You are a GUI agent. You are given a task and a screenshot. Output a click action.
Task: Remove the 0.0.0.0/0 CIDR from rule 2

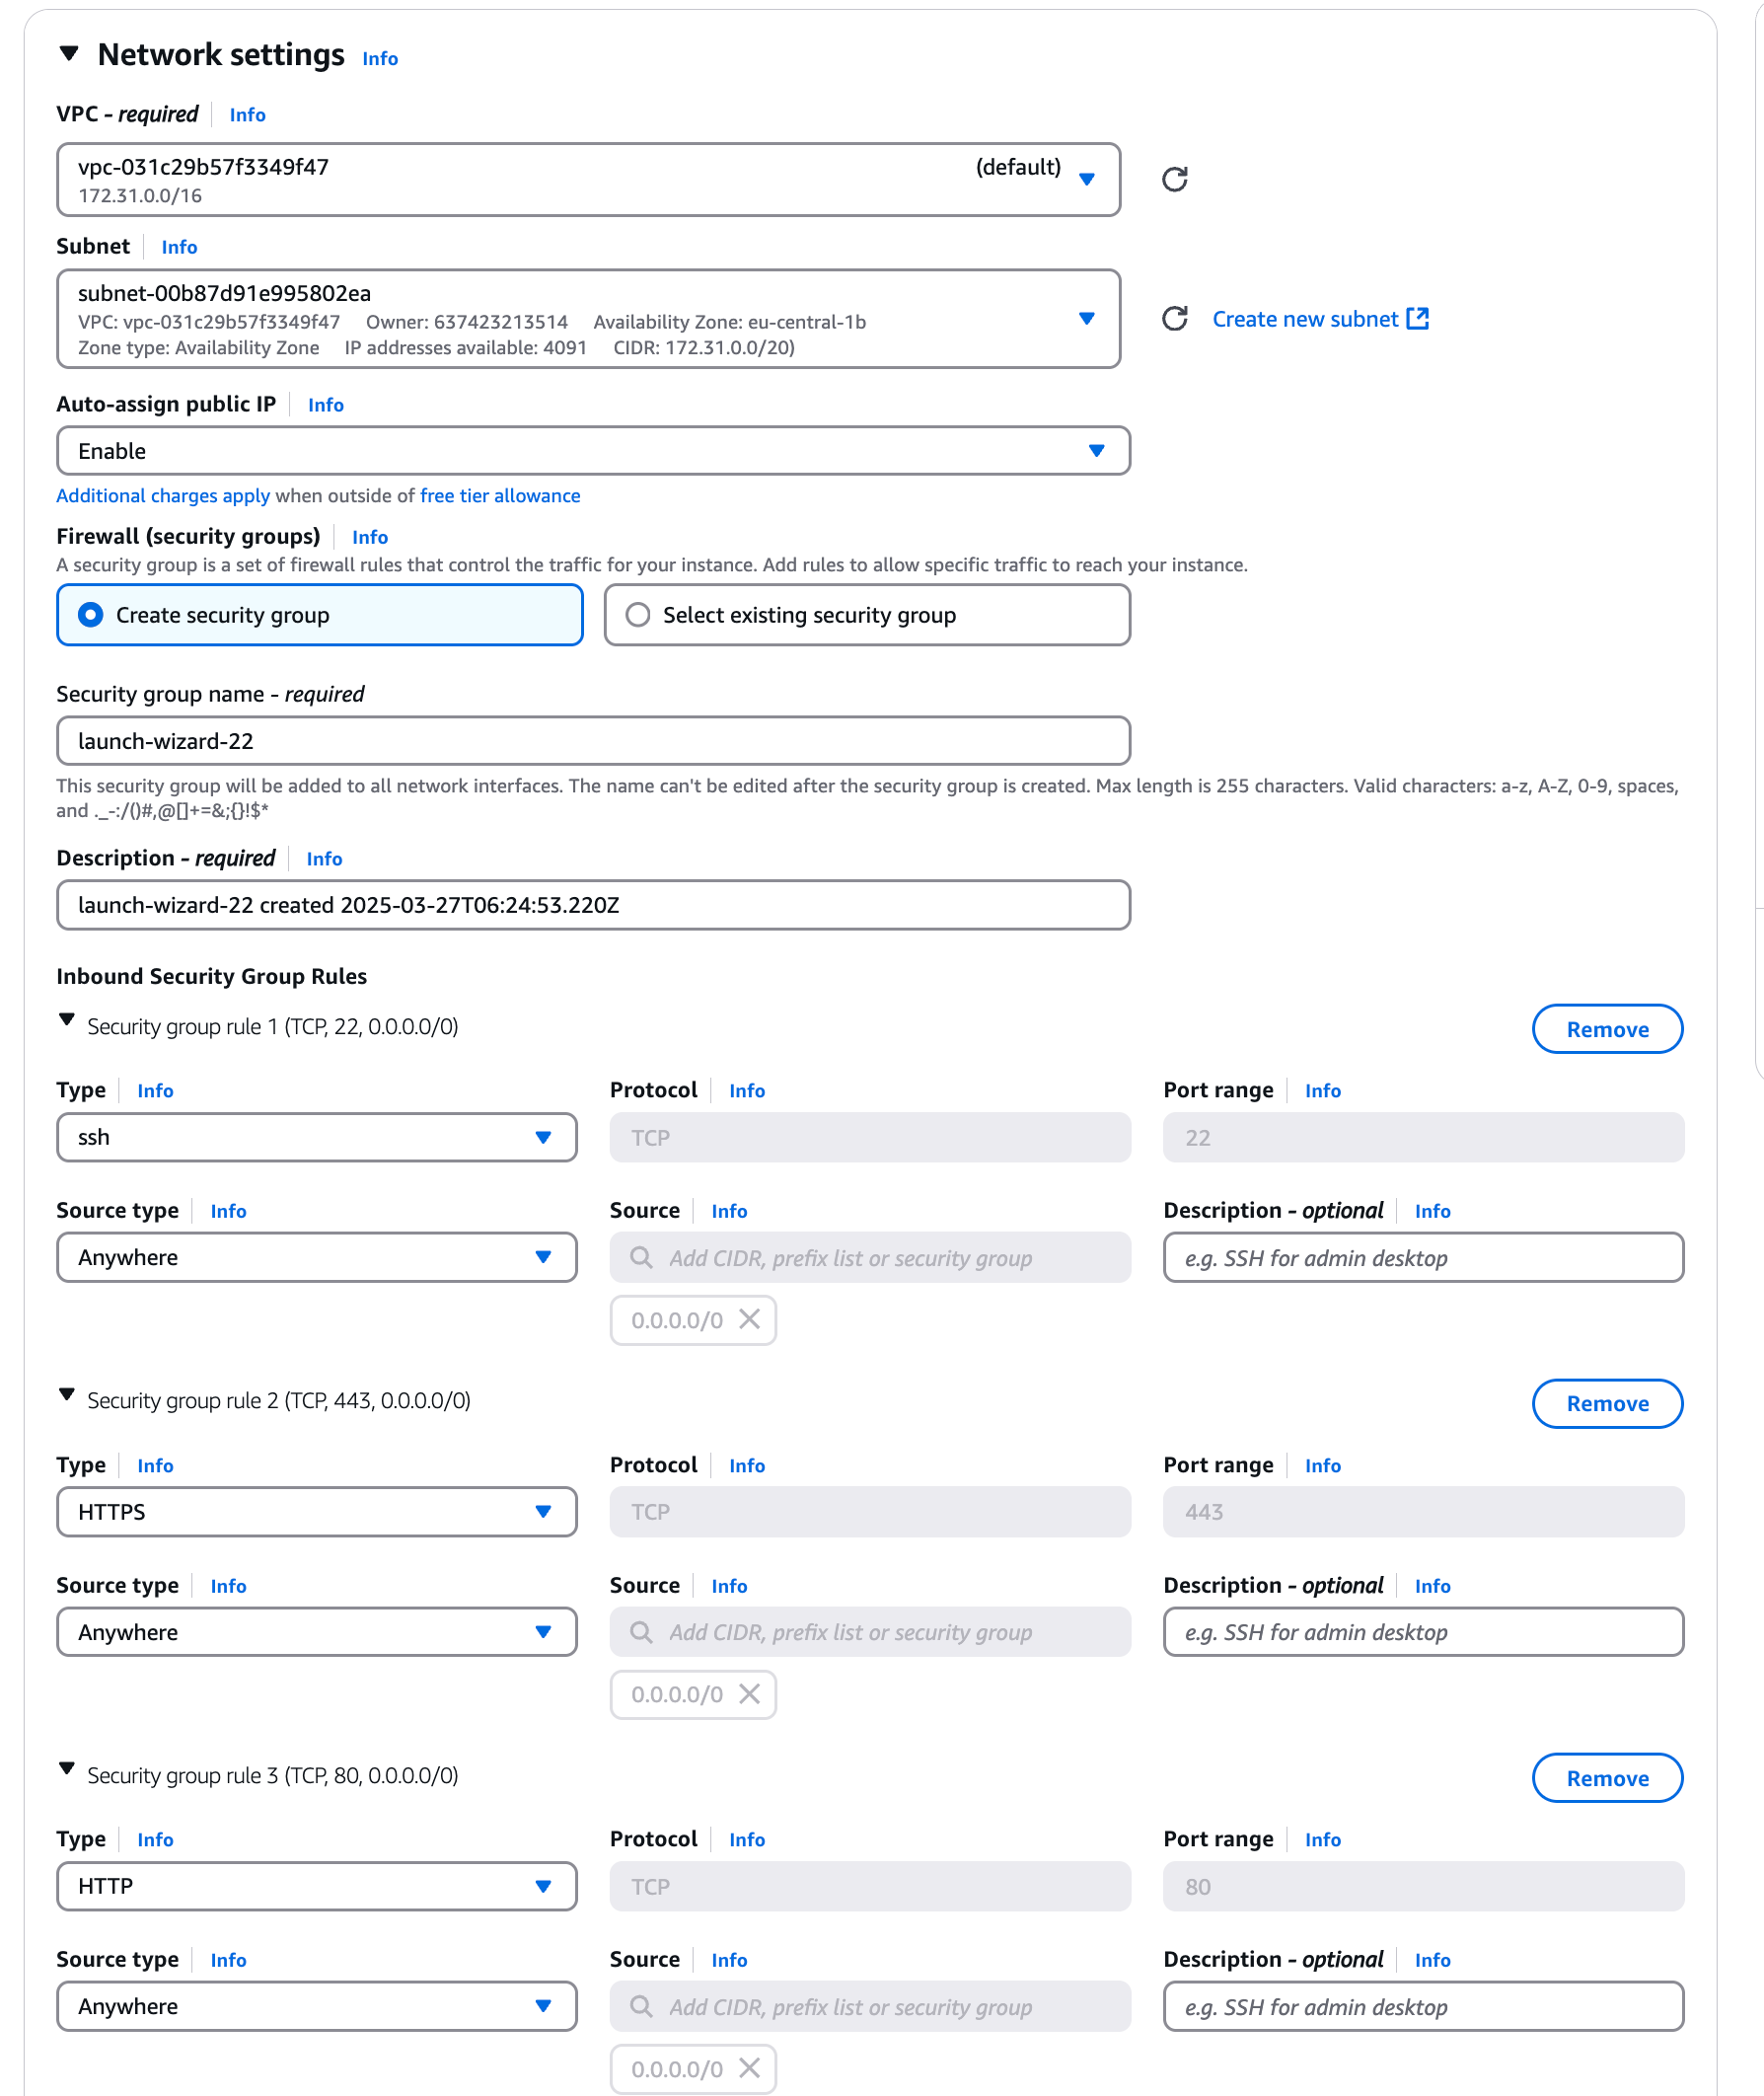tap(750, 1694)
